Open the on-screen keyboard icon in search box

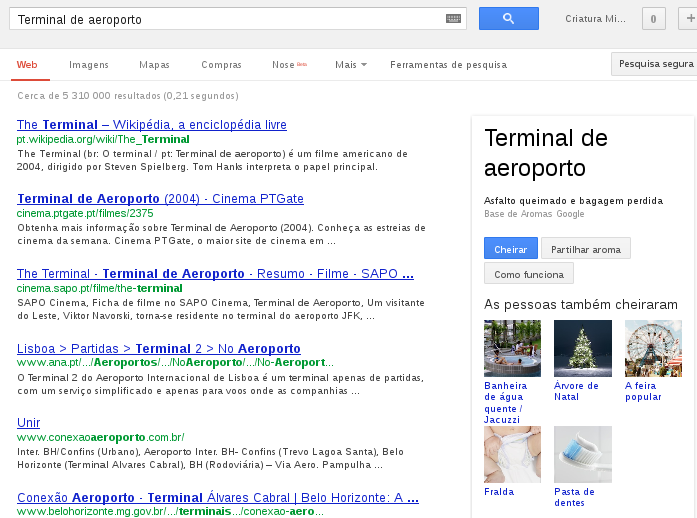click(453, 19)
